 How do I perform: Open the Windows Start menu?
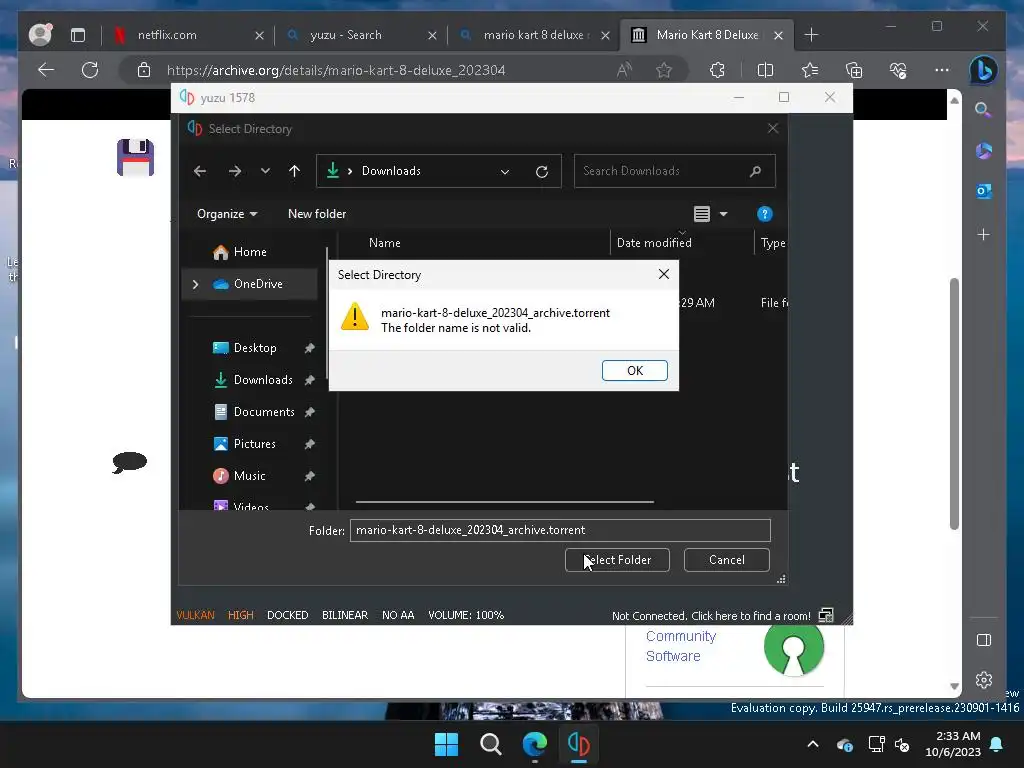point(446,744)
